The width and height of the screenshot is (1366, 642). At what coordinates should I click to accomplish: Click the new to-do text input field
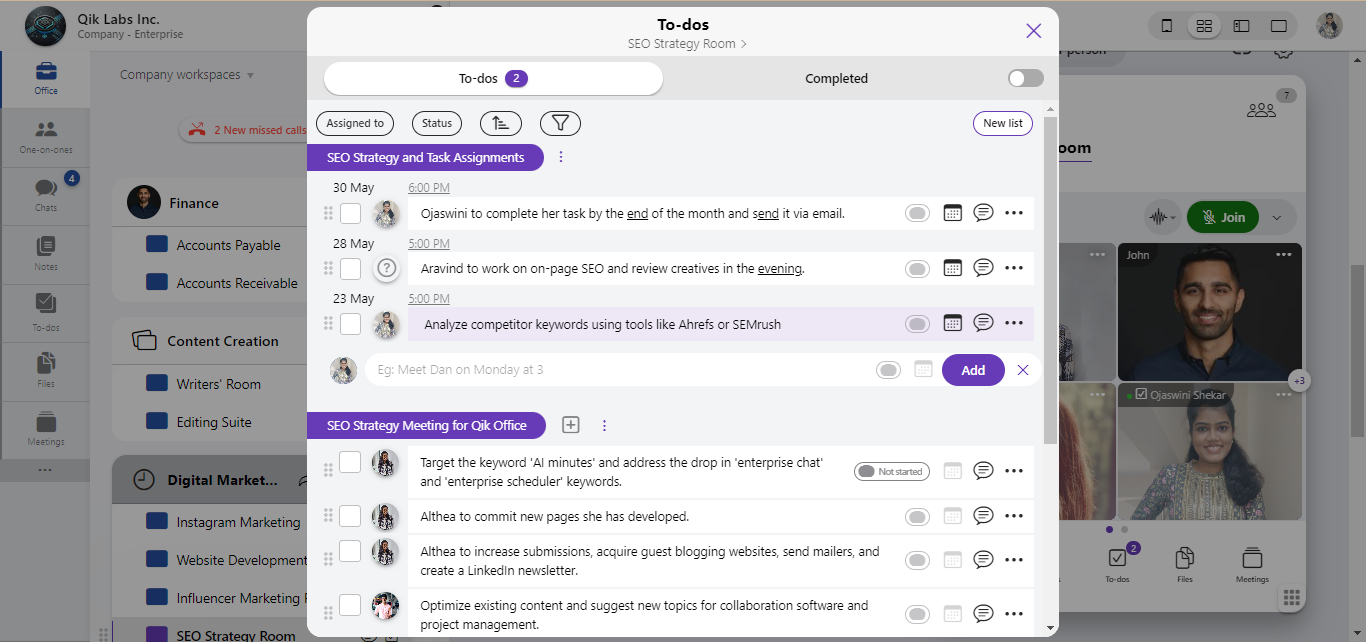pyautogui.click(x=620, y=370)
